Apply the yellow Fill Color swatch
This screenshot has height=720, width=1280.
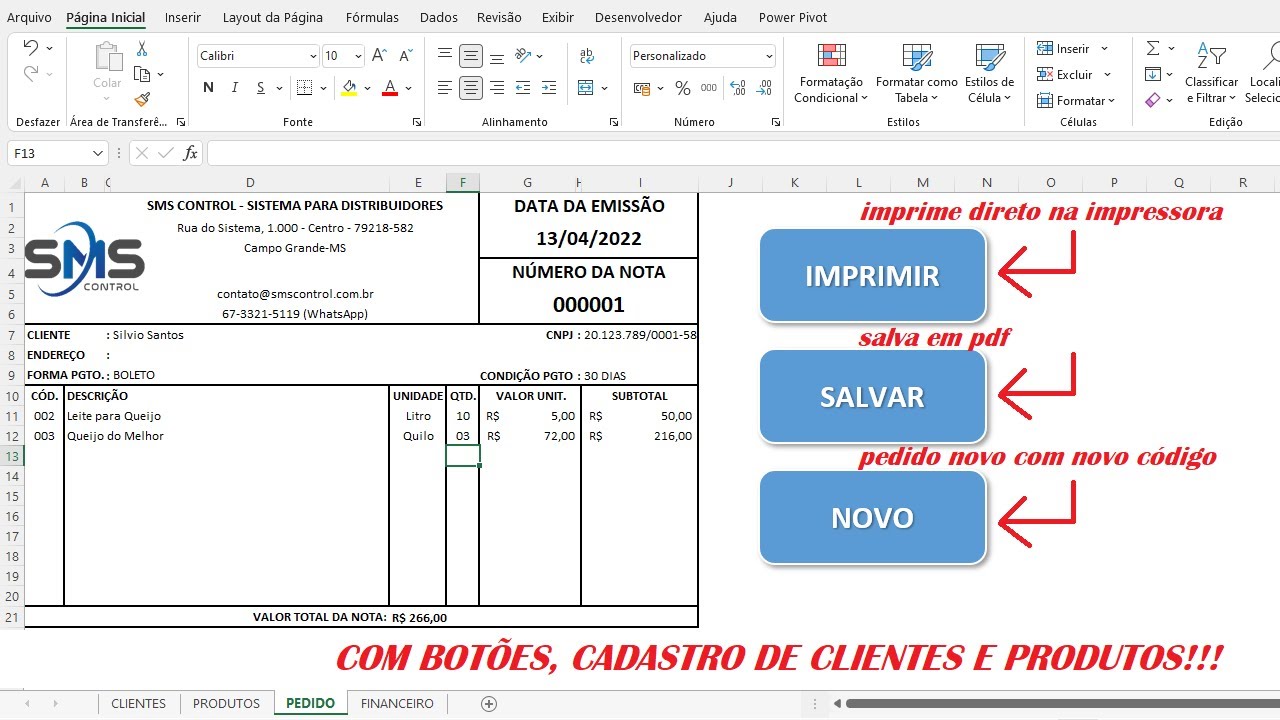pyautogui.click(x=349, y=88)
